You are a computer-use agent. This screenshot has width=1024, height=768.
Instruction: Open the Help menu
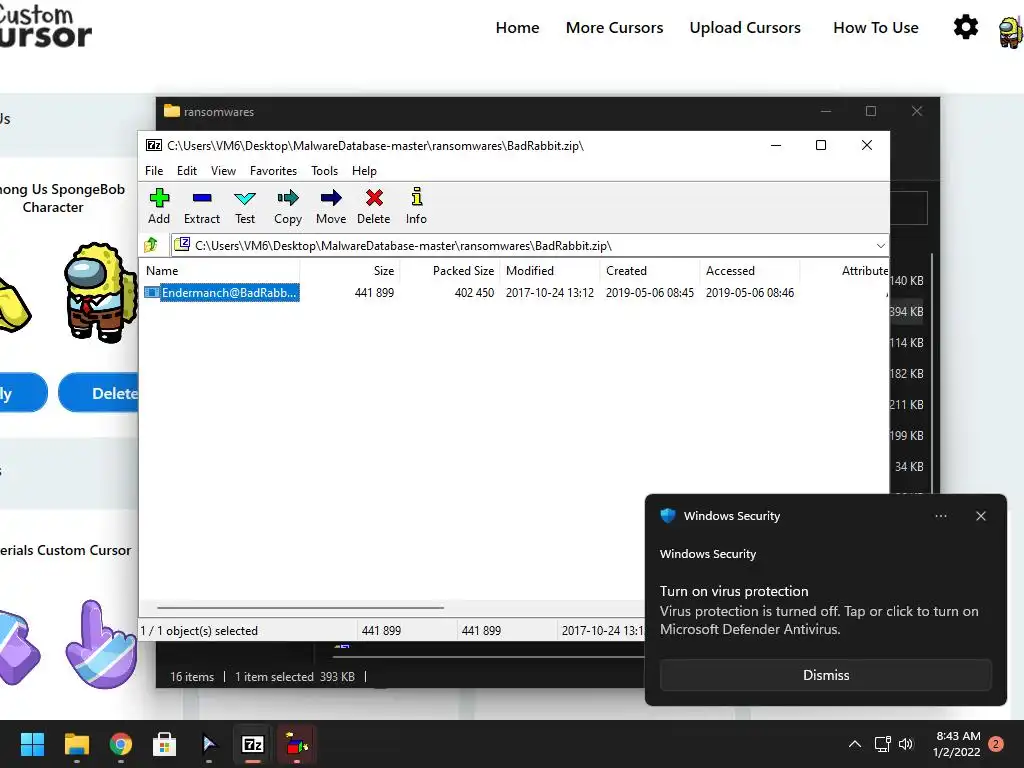[364, 170]
